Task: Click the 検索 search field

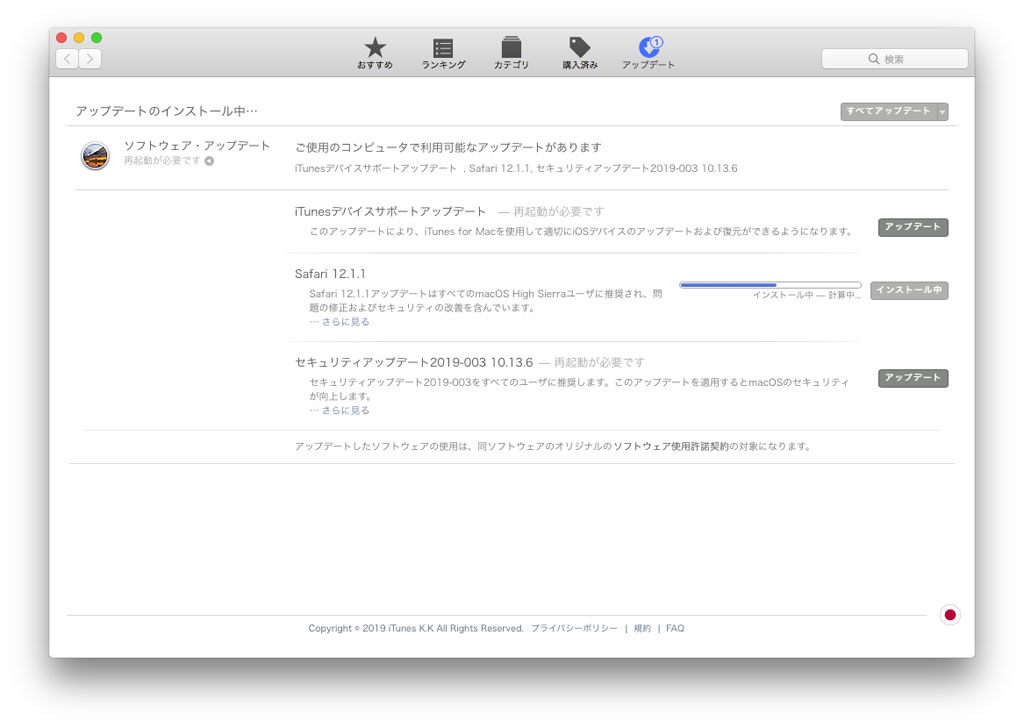Action: 894,59
